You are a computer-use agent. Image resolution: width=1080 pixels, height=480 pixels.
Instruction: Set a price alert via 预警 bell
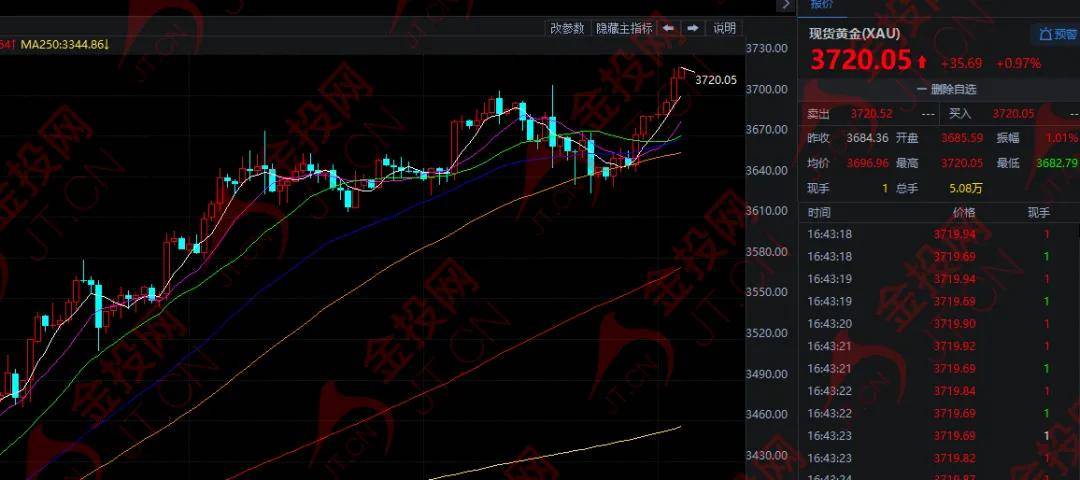point(1057,33)
